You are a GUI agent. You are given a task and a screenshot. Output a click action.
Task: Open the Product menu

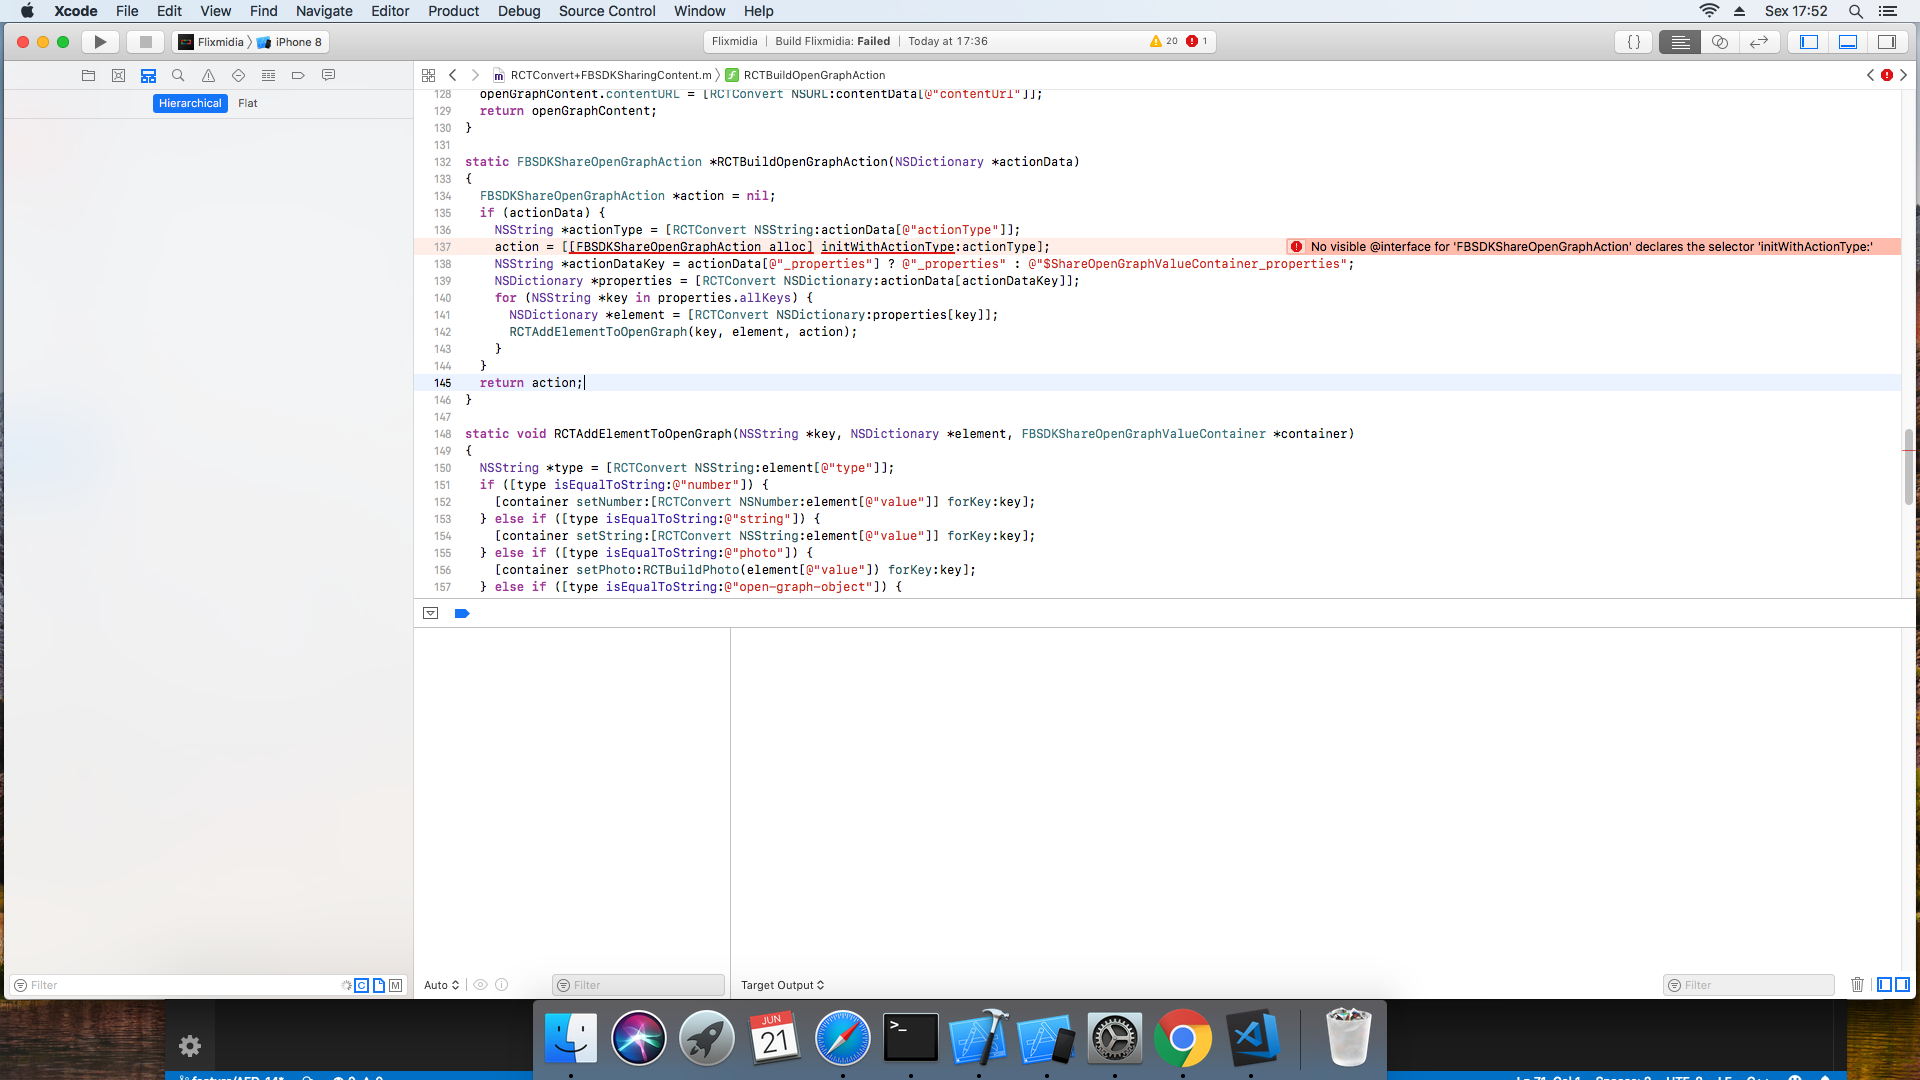453,11
